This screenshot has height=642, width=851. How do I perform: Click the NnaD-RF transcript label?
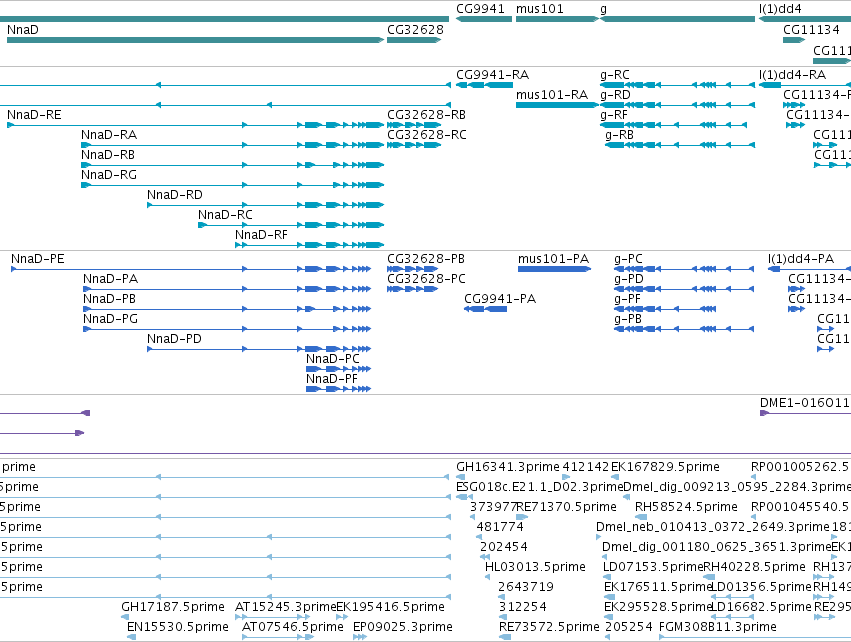click(x=262, y=234)
